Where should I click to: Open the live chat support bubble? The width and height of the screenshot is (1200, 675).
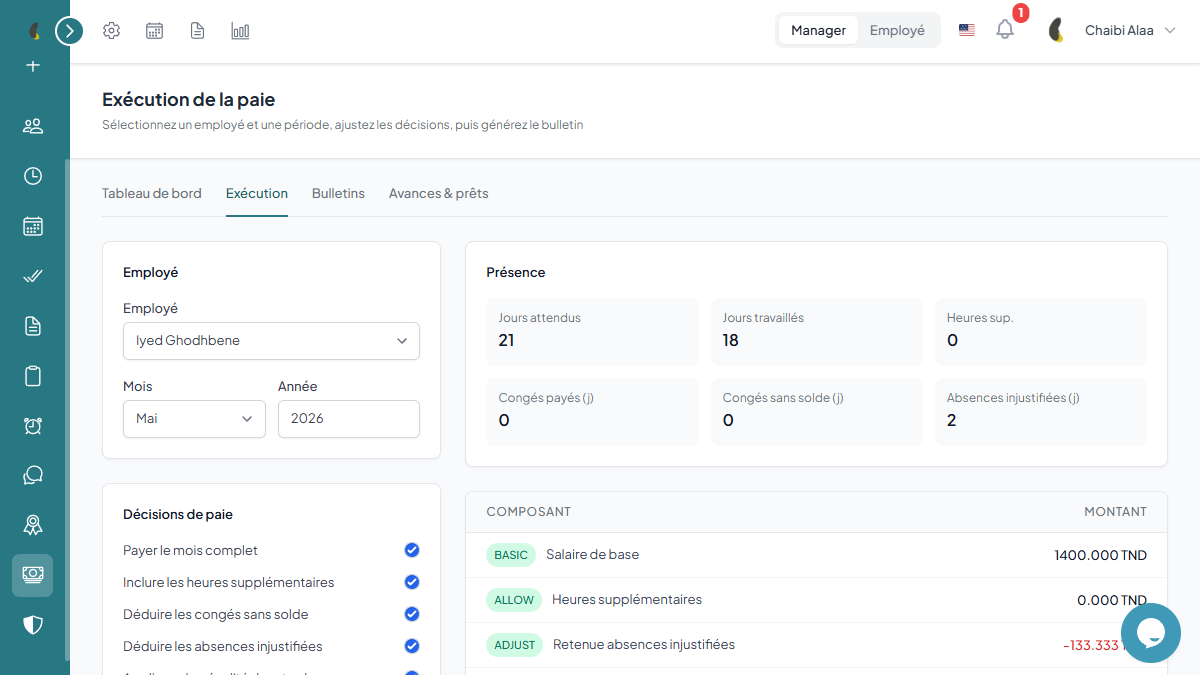(x=1151, y=633)
